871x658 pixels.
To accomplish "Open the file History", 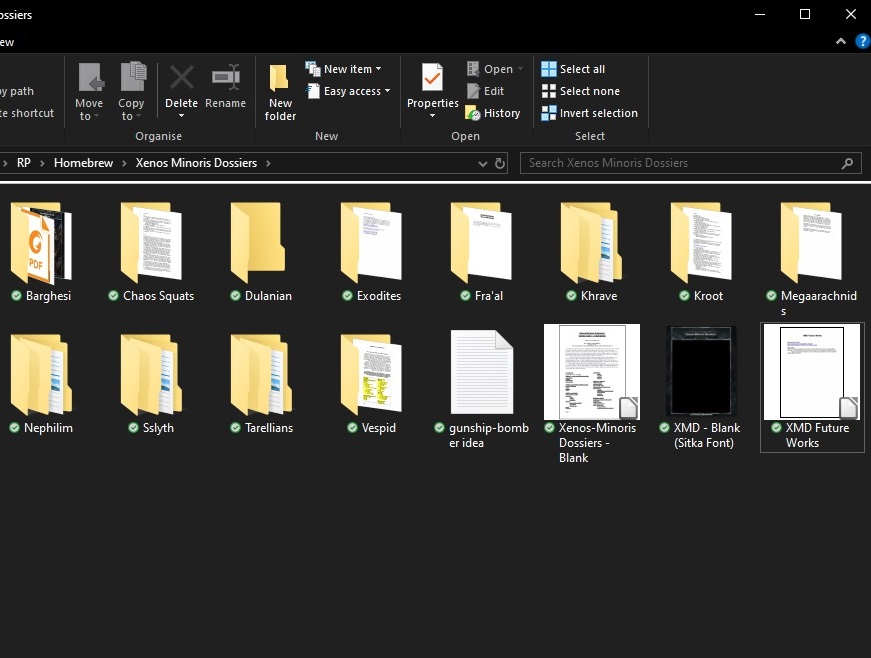I will click(x=493, y=113).
